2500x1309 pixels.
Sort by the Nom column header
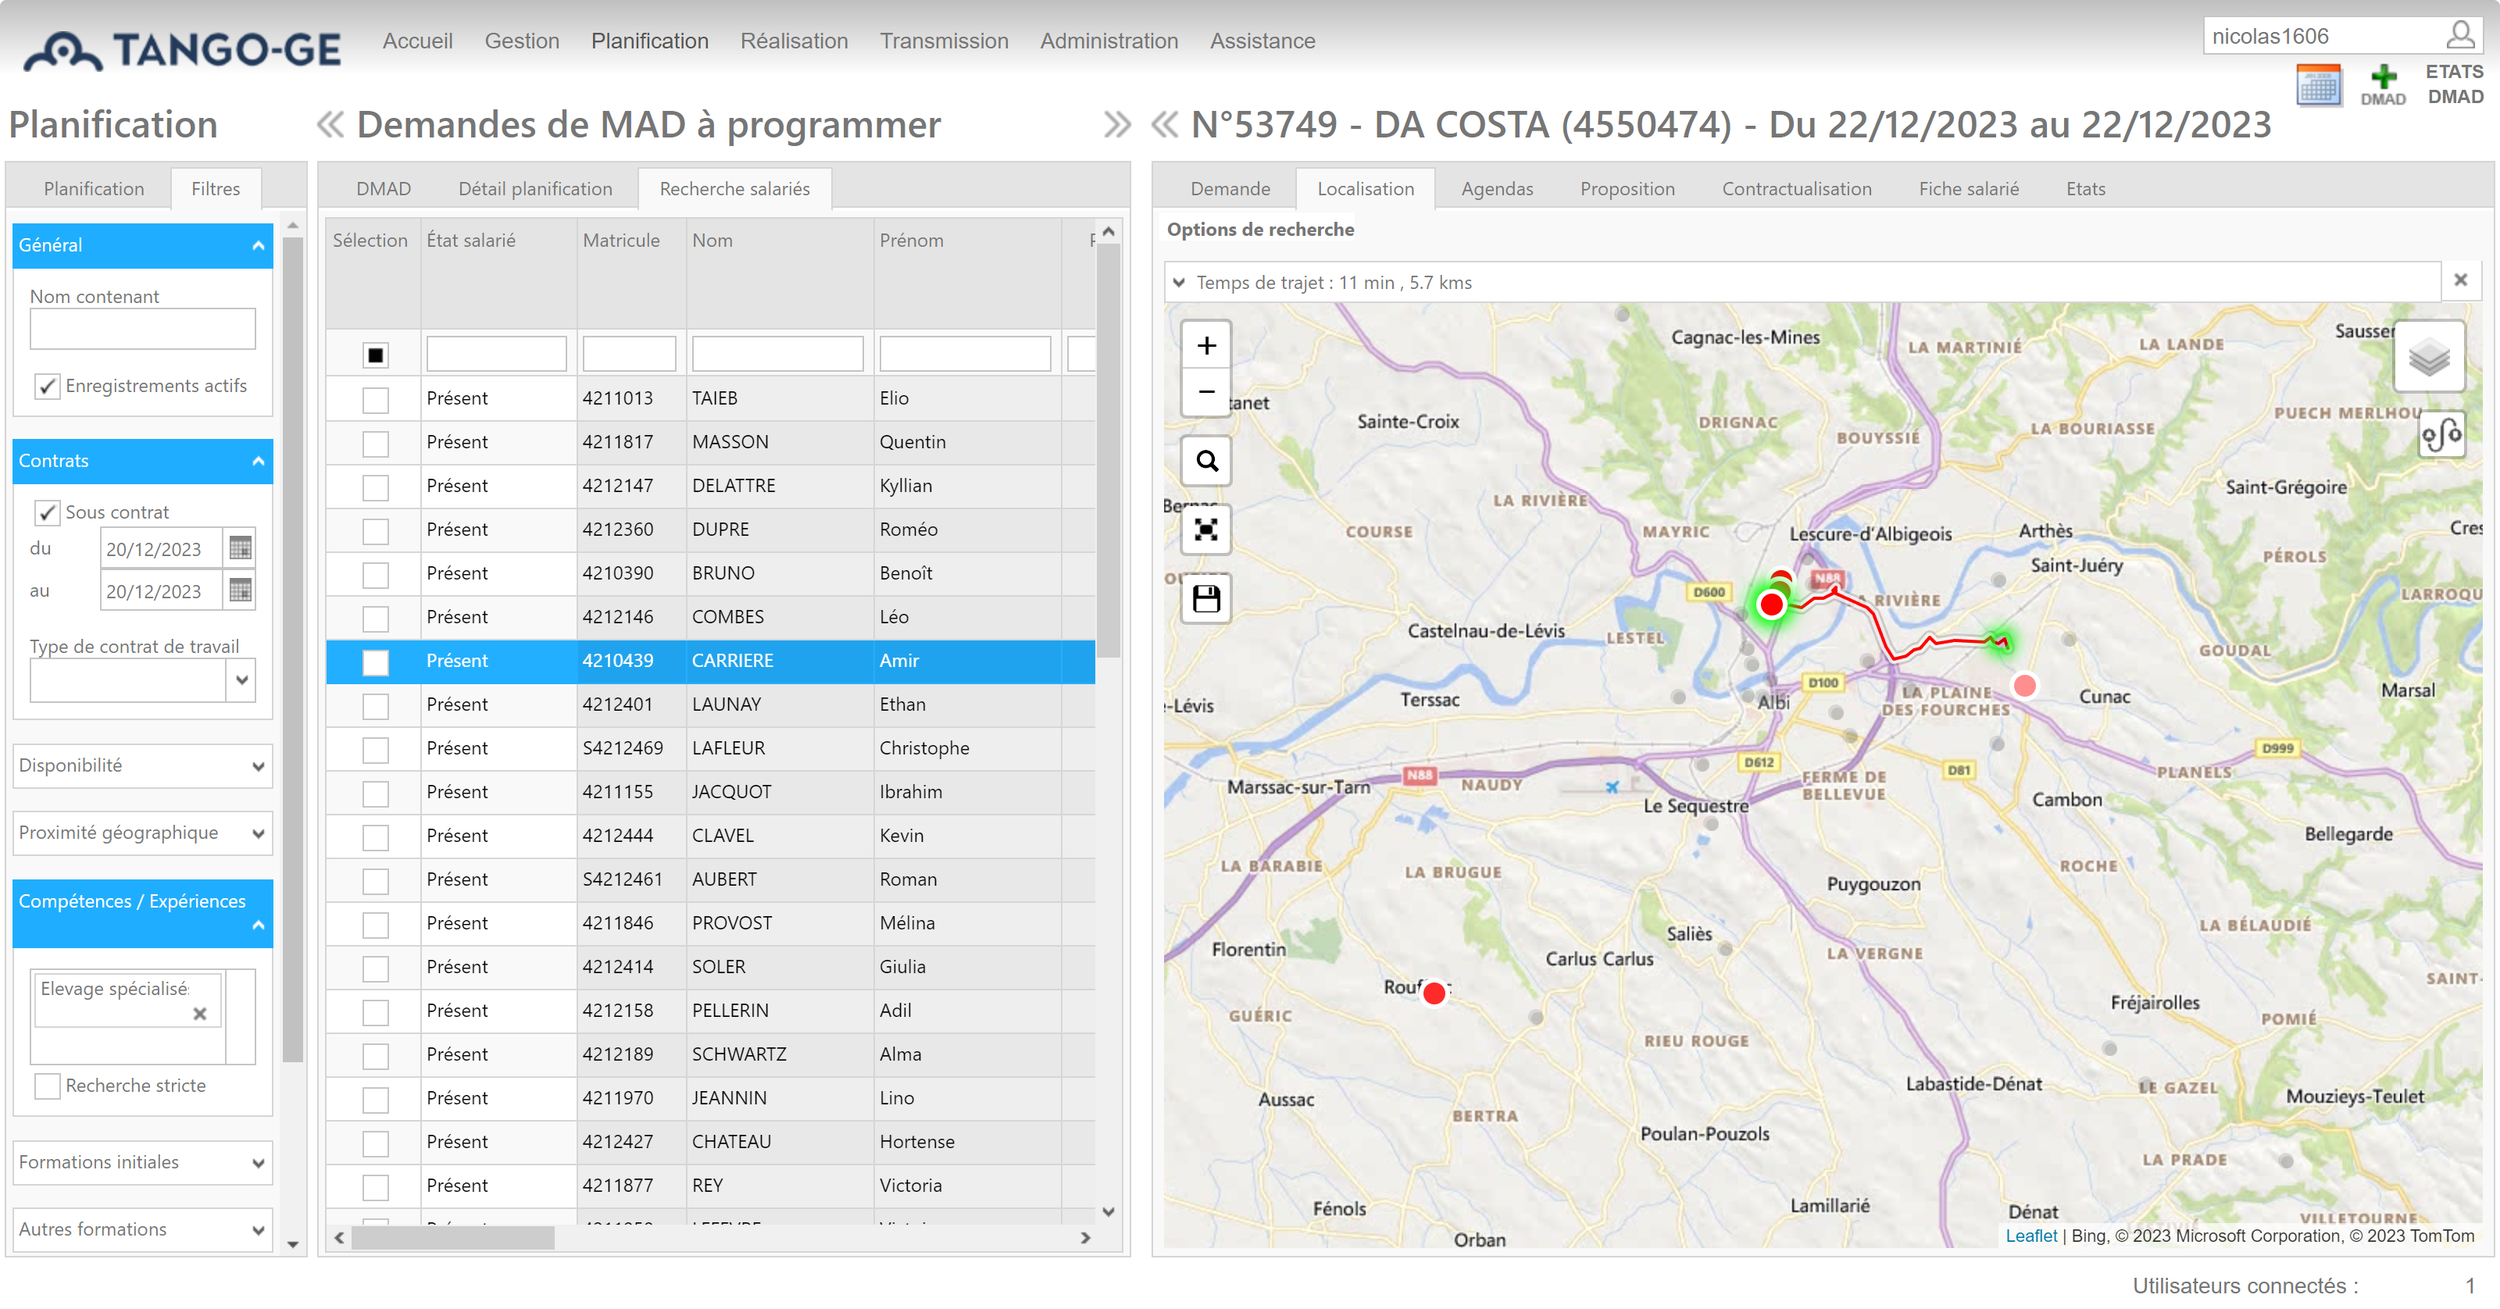[712, 240]
